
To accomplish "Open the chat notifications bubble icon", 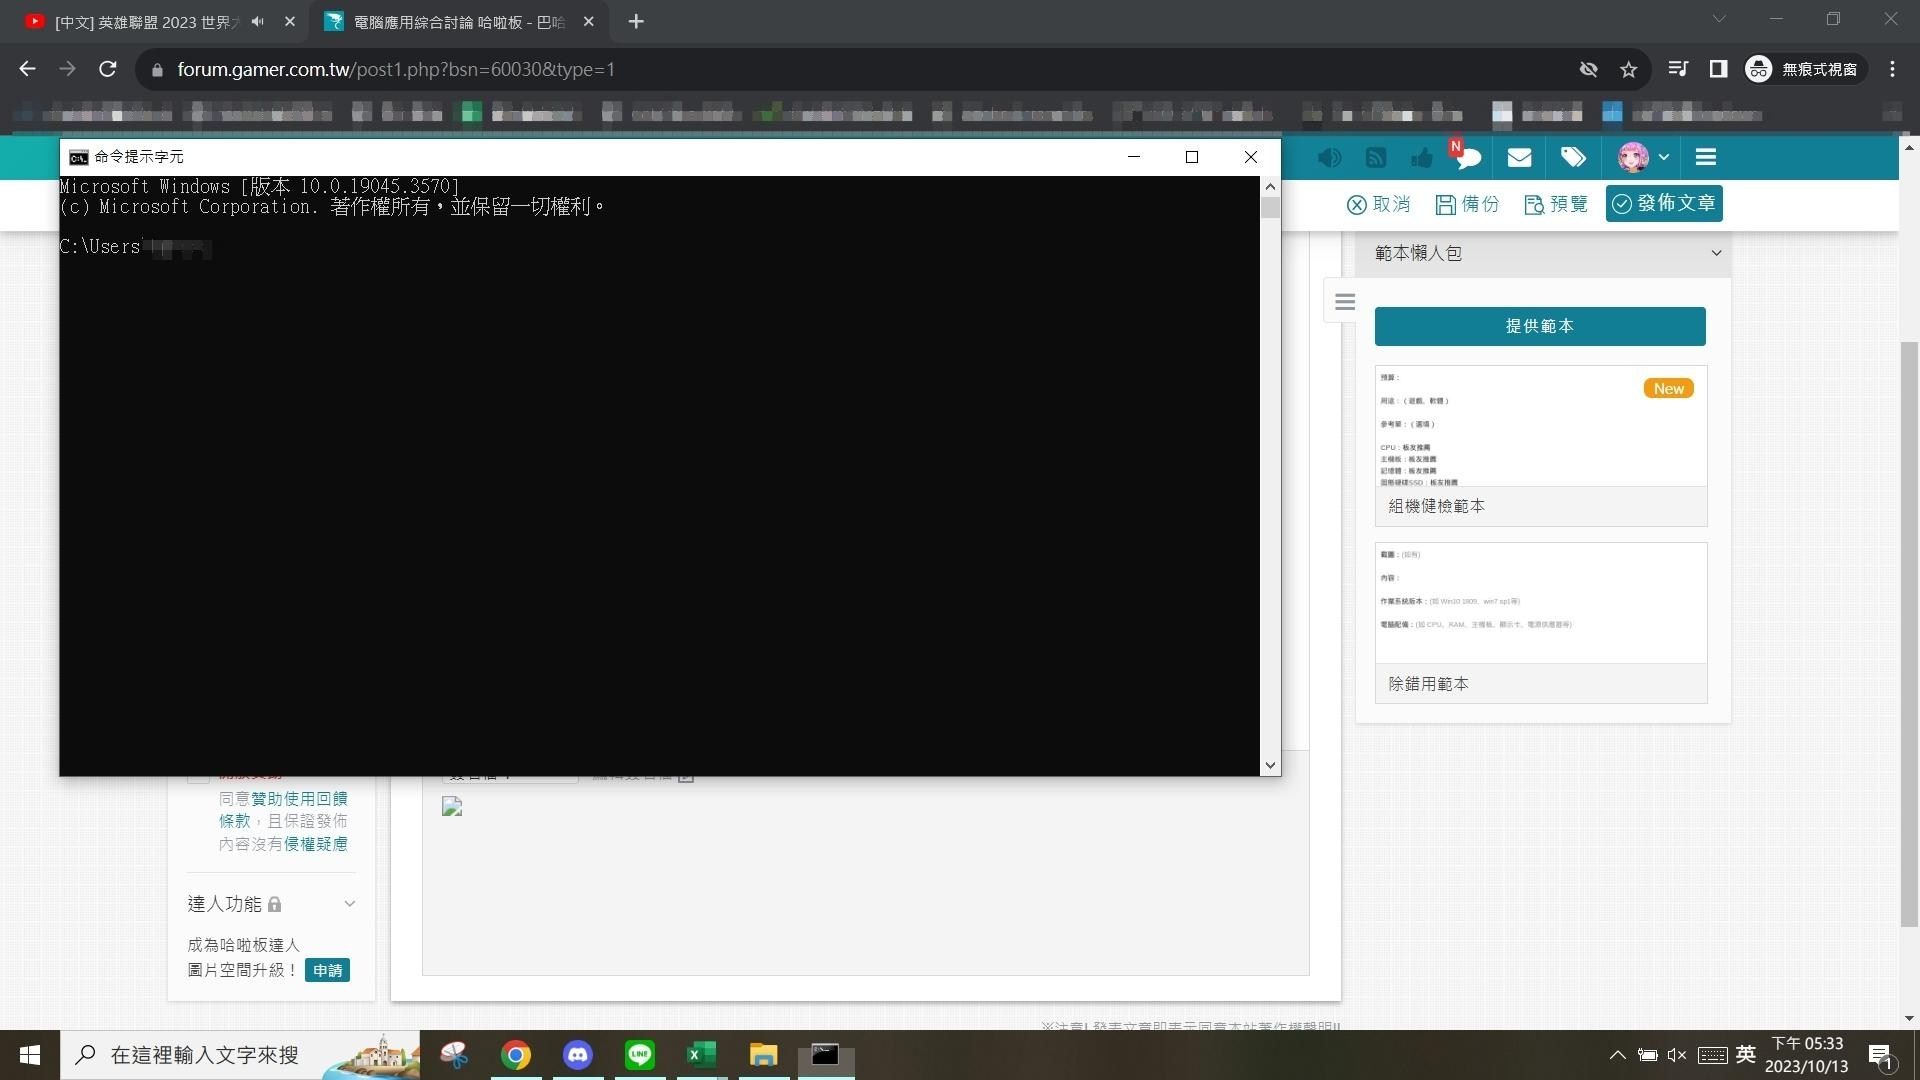I will coord(1468,157).
